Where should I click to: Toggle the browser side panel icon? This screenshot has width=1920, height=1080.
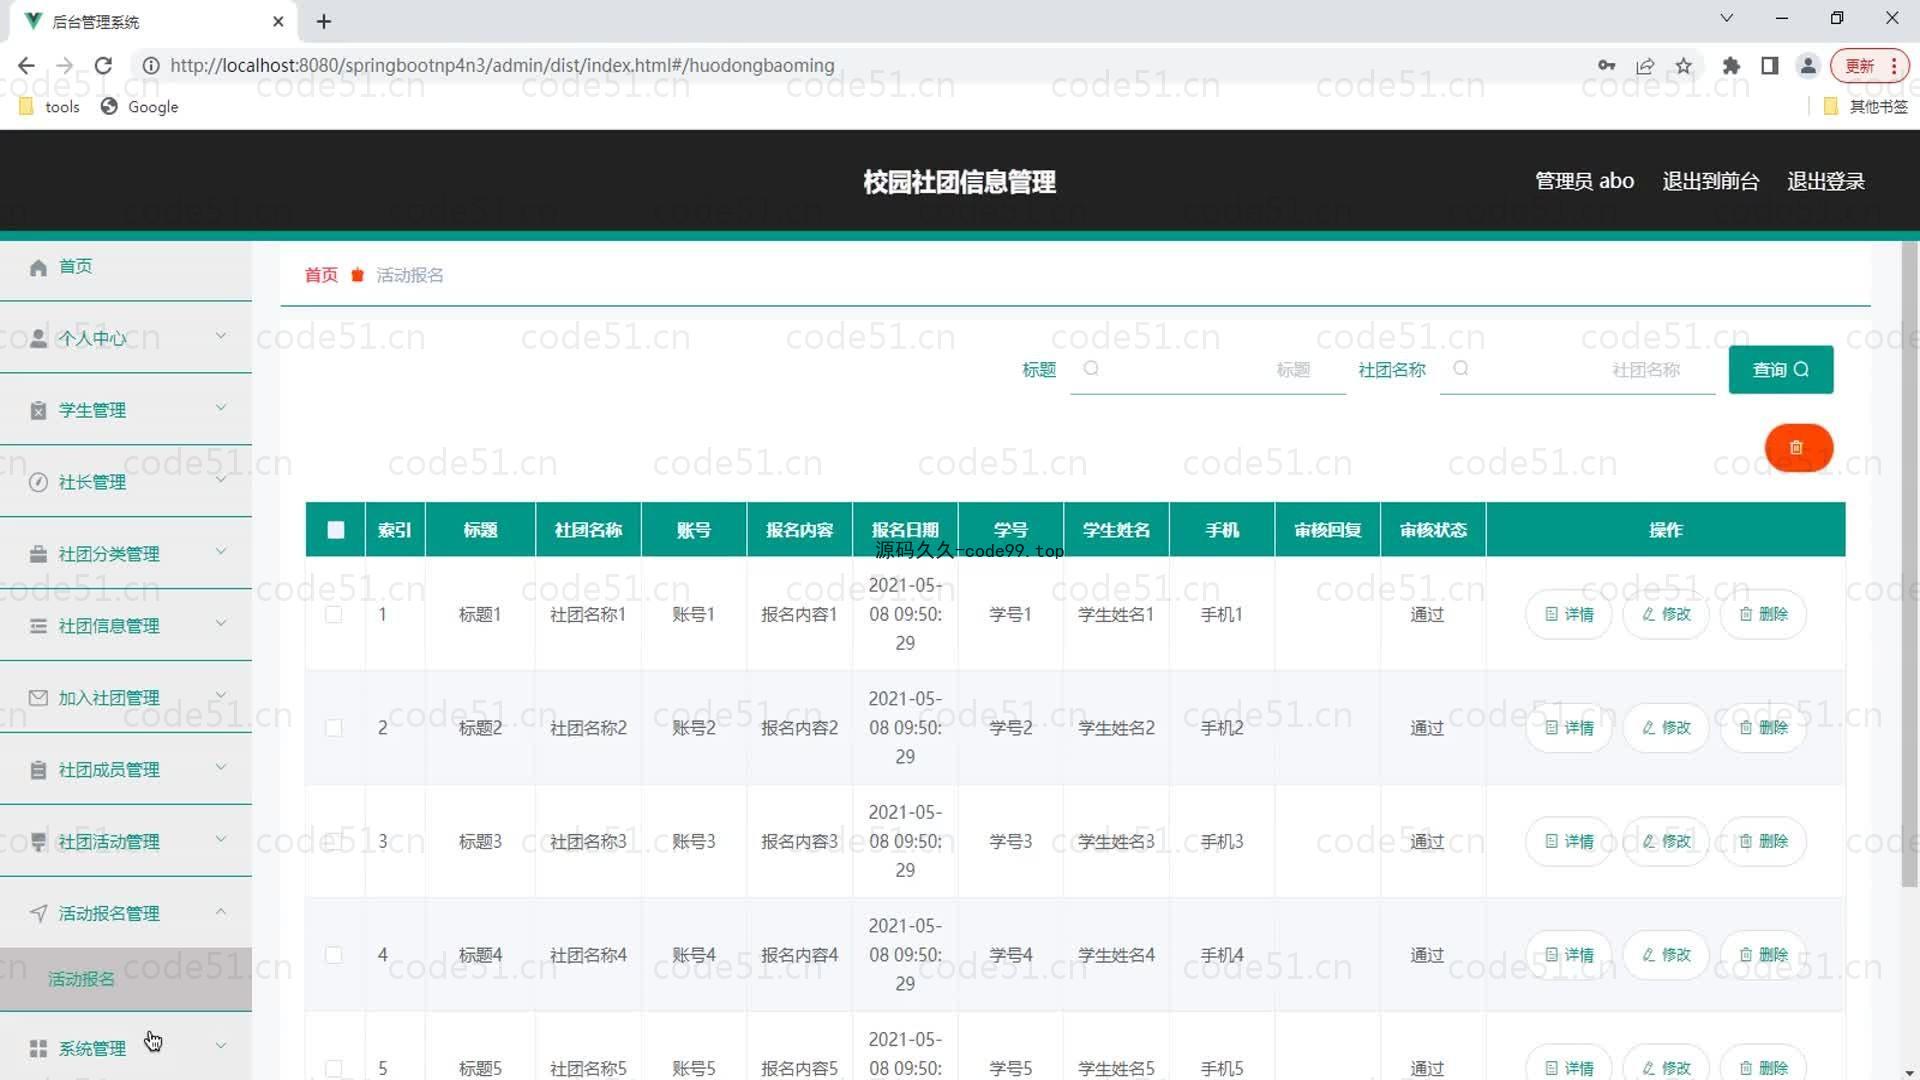(x=1770, y=65)
